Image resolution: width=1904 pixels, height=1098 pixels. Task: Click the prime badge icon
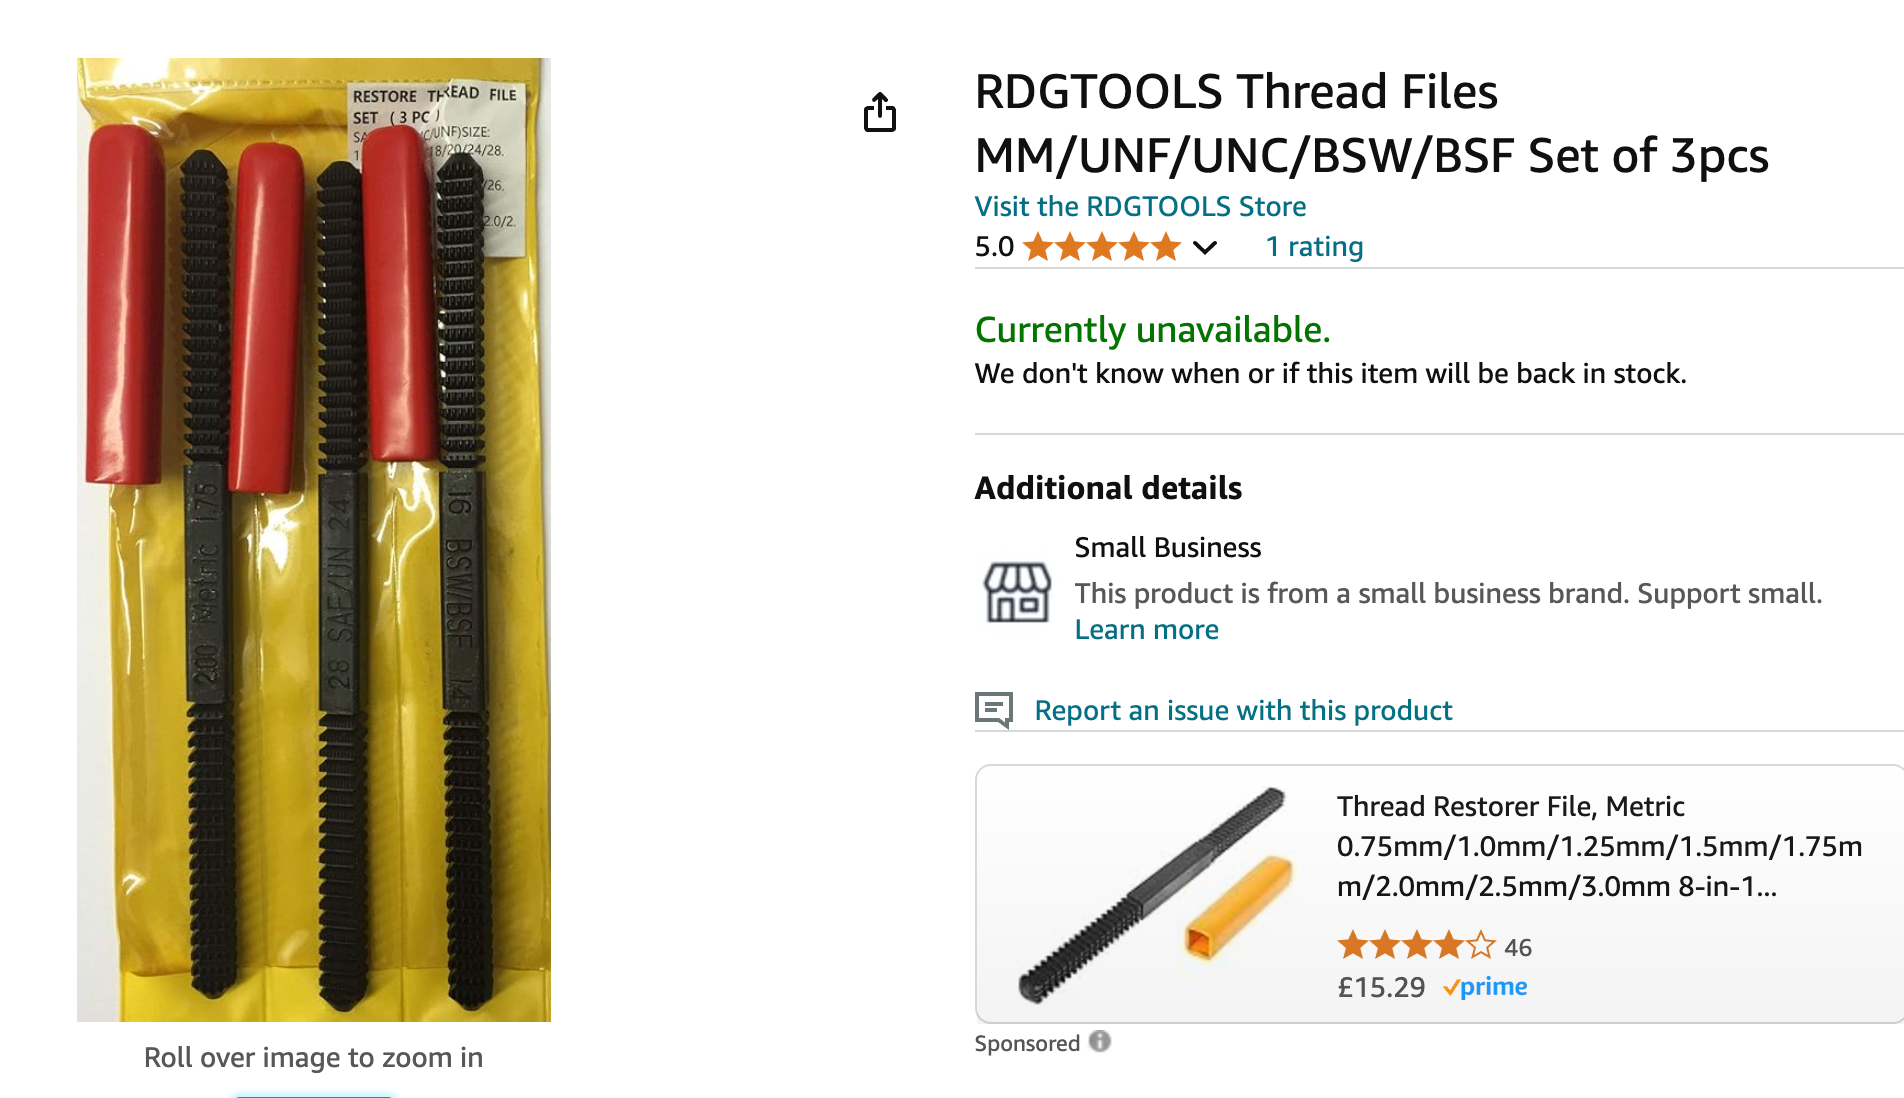pyautogui.click(x=1485, y=987)
